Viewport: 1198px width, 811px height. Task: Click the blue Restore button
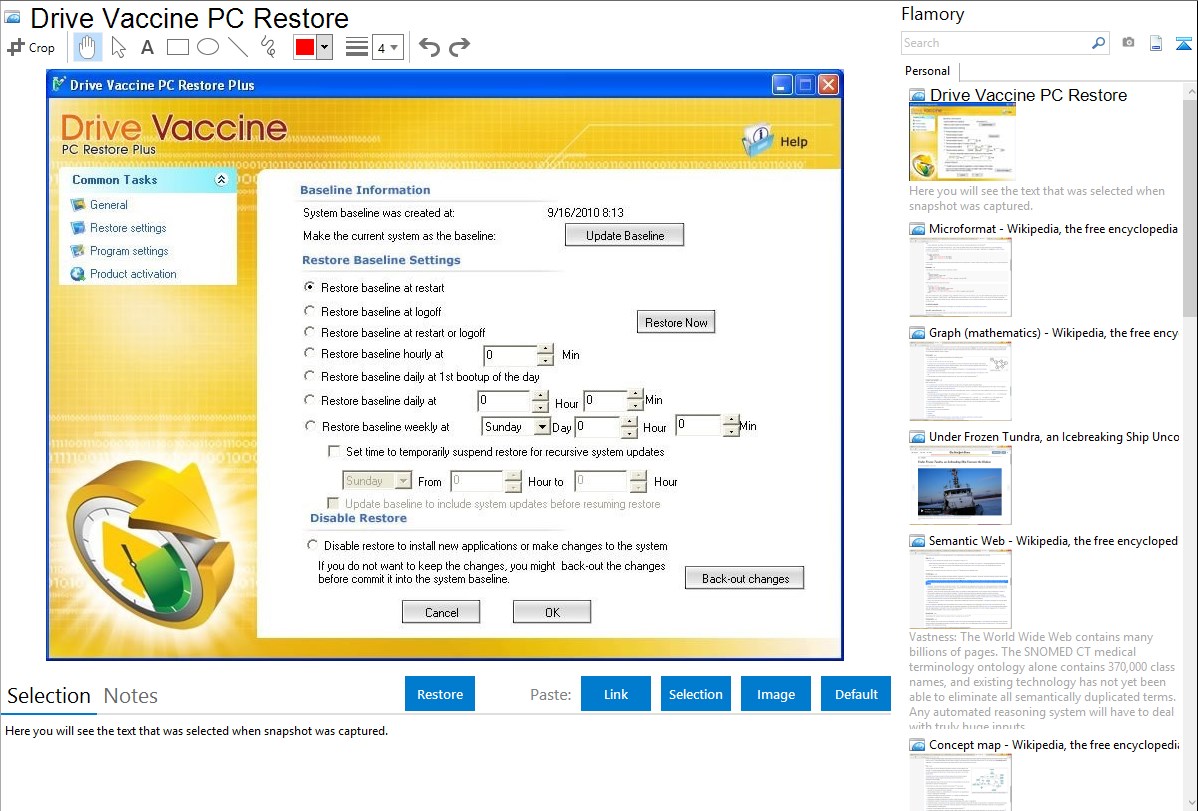click(x=440, y=694)
